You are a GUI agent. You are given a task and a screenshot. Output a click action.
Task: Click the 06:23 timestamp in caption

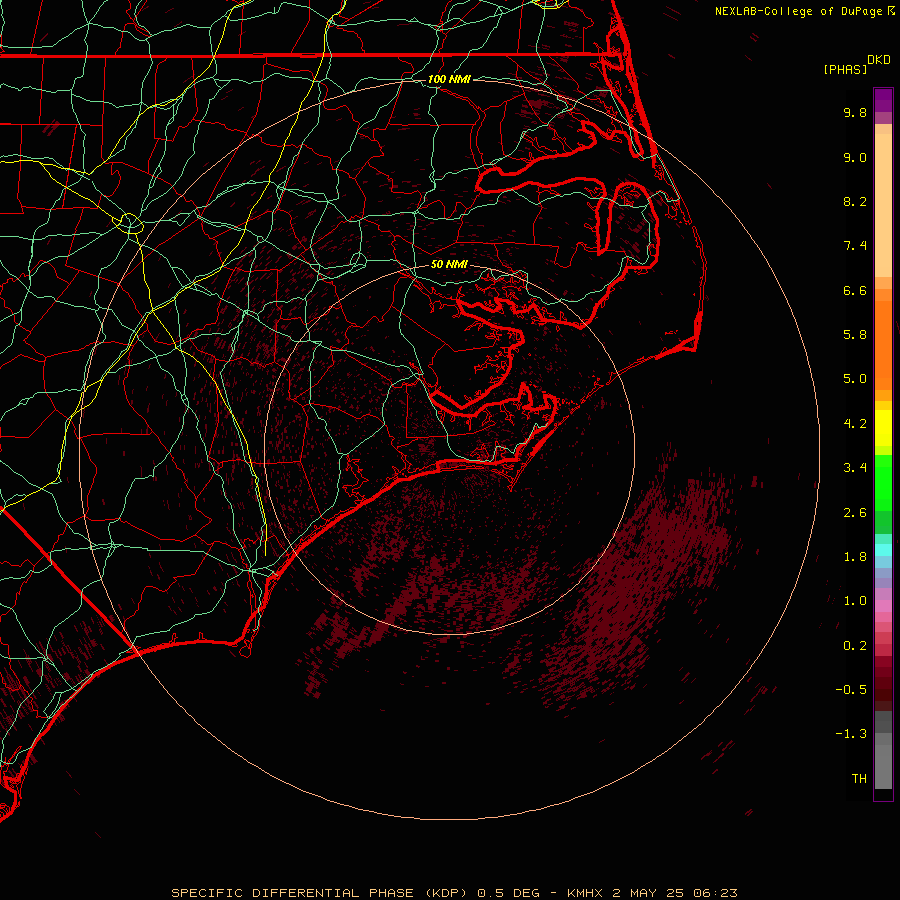coord(715,893)
